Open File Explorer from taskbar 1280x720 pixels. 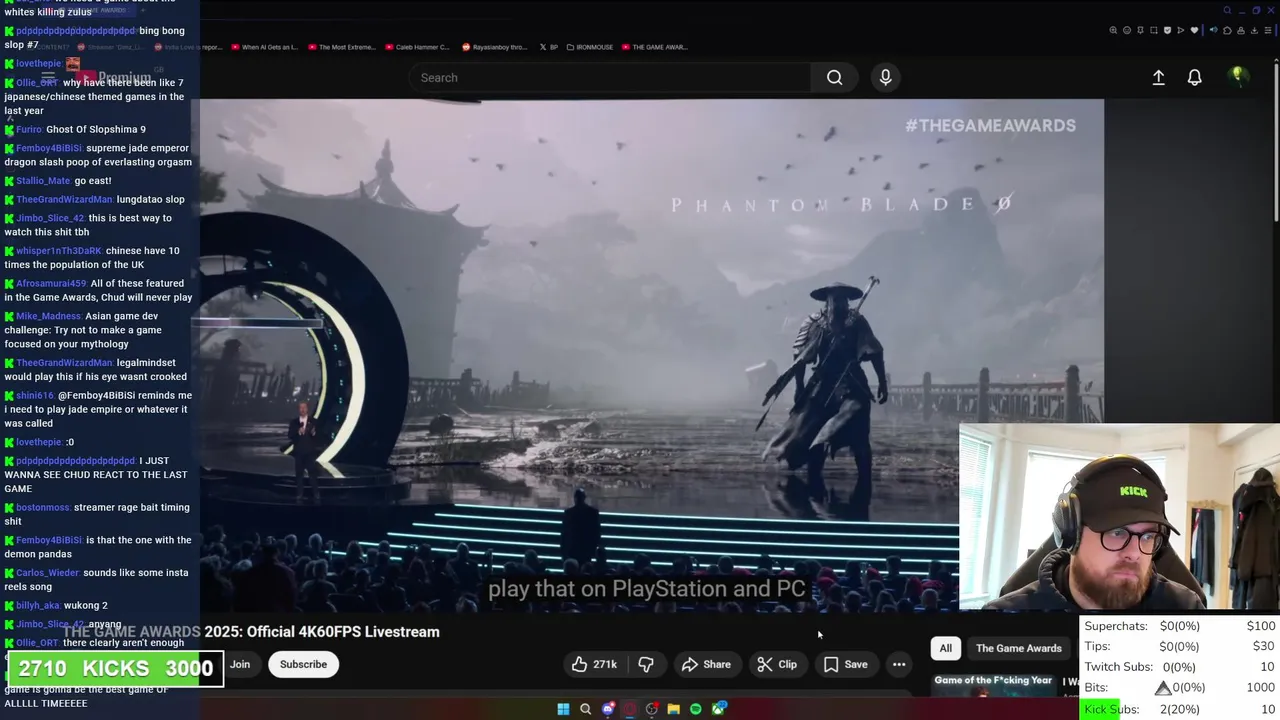coord(673,709)
